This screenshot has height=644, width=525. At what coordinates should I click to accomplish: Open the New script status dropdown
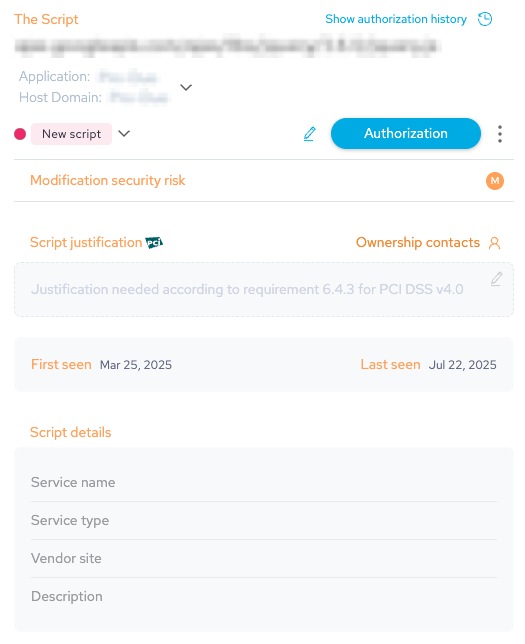[124, 133]
